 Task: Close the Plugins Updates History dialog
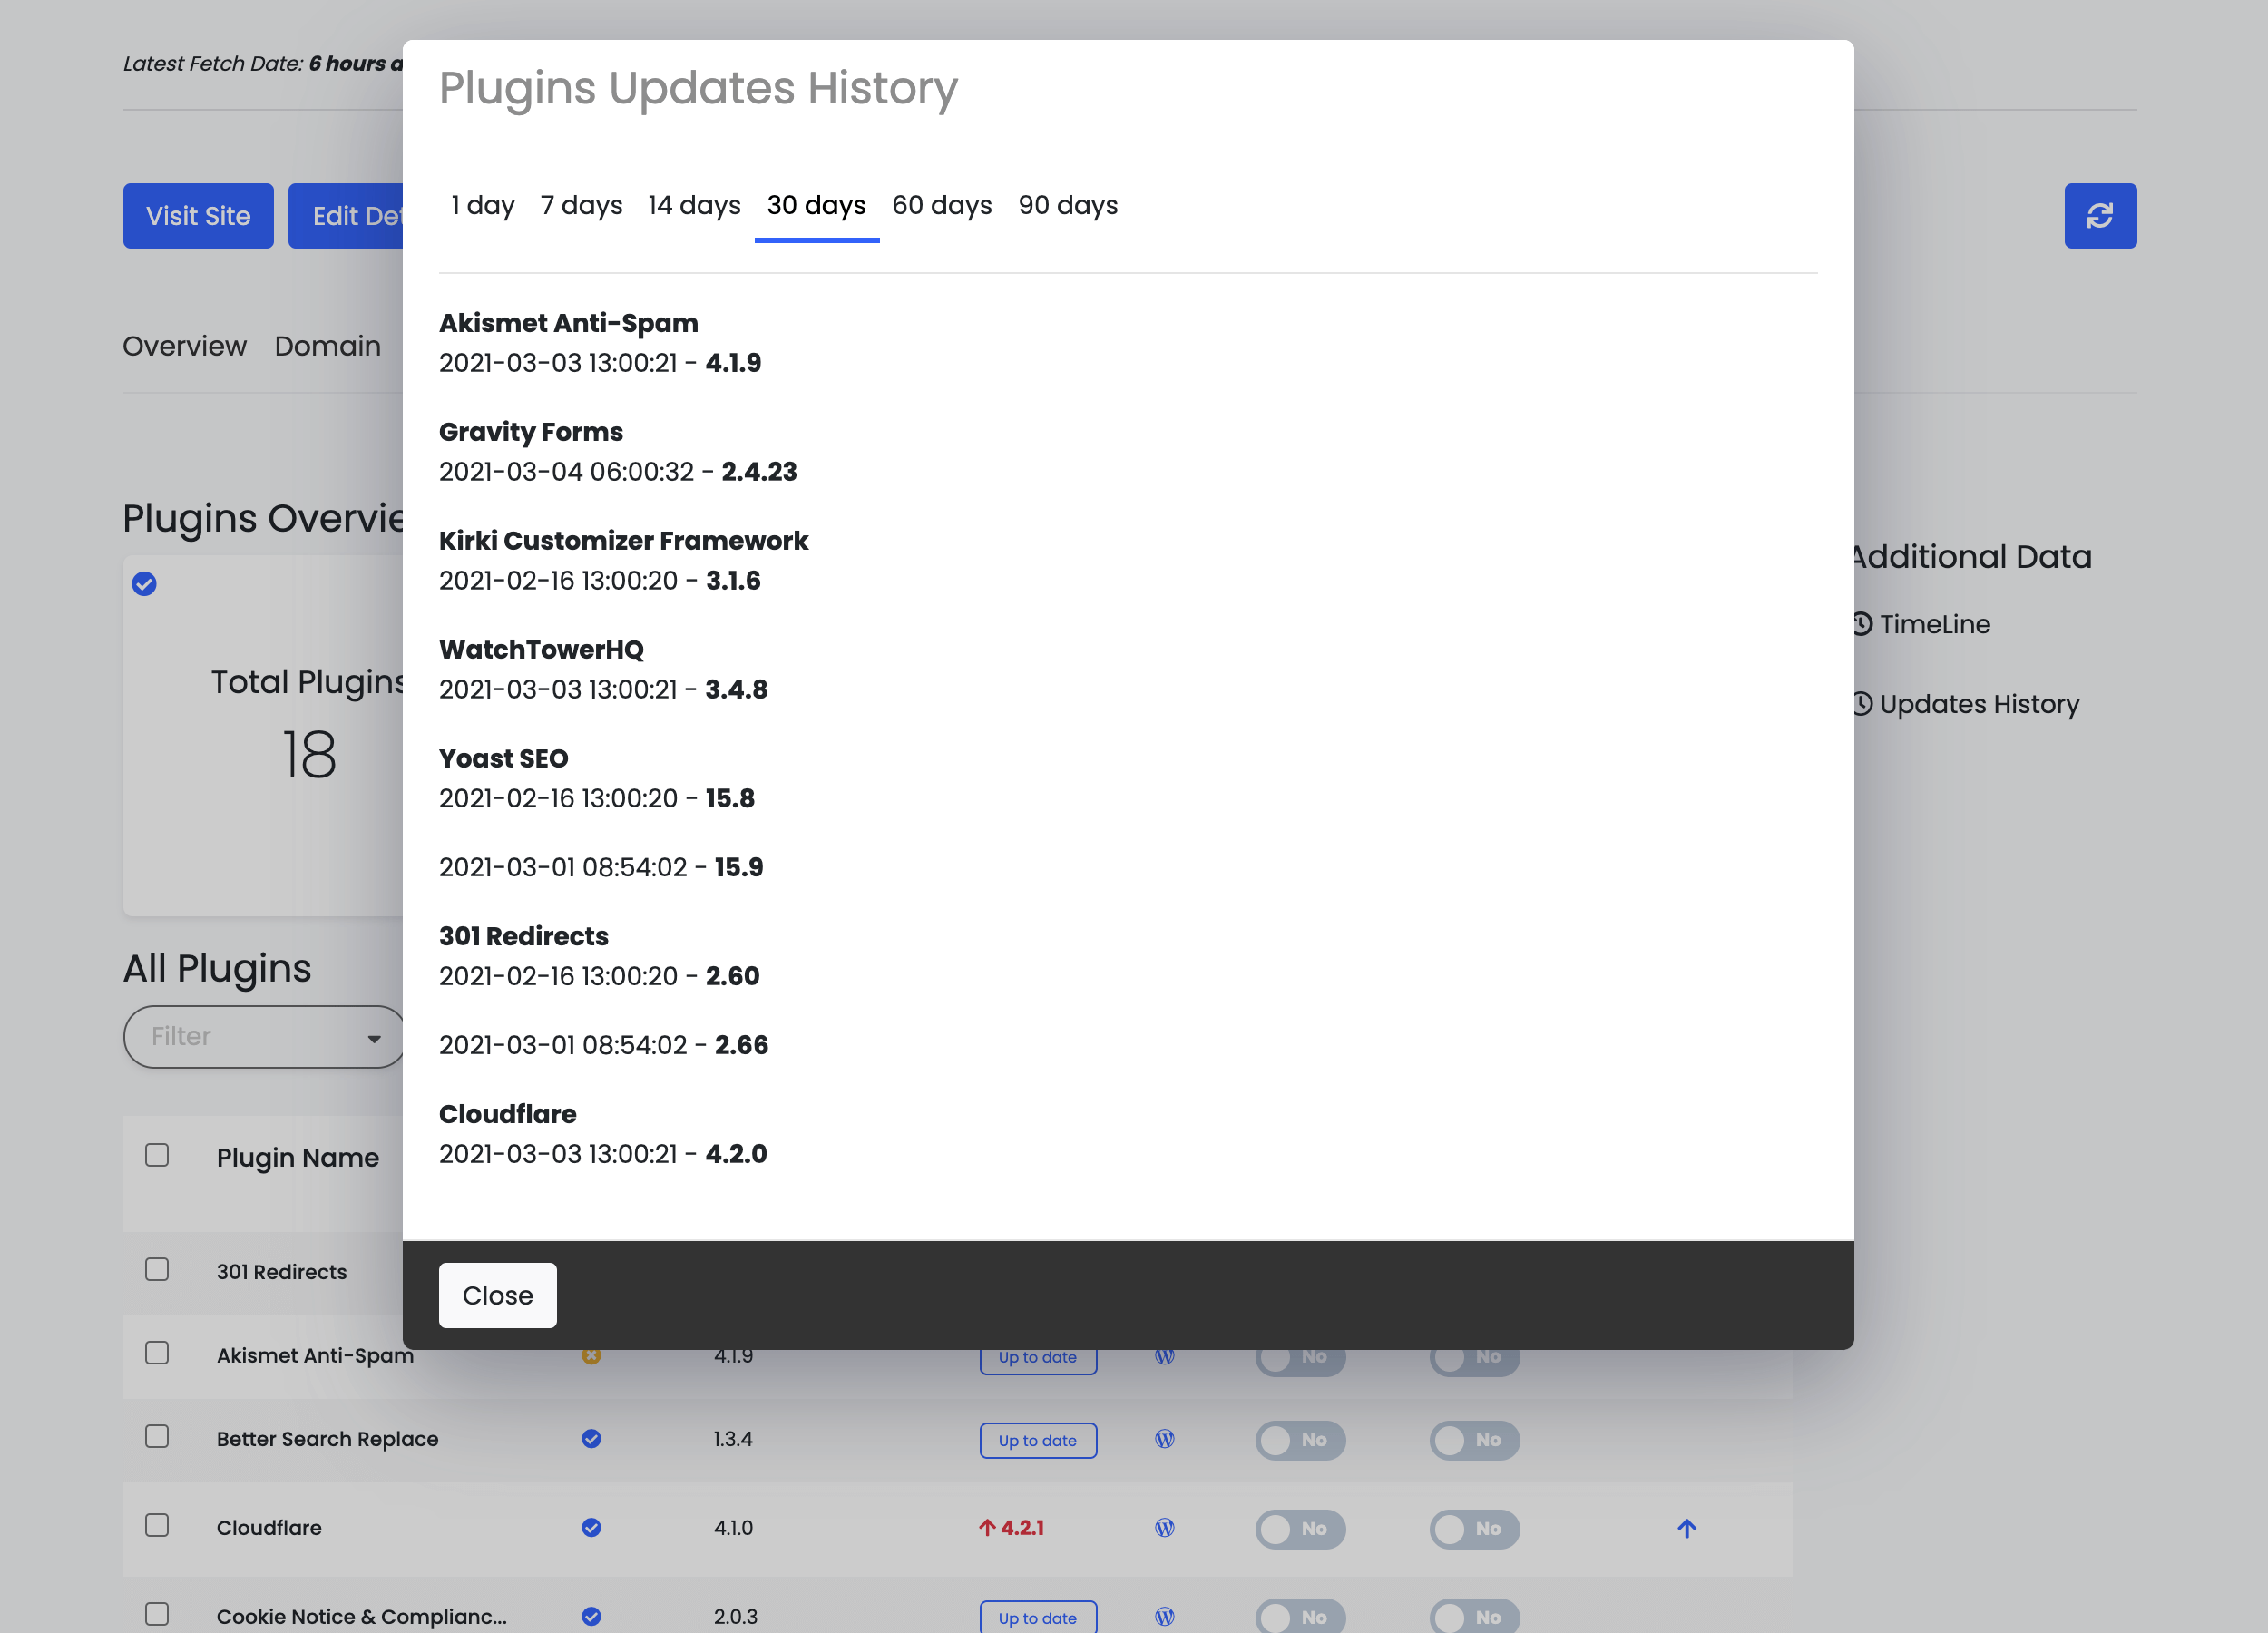pyautogui.click(x=497, y=1295)
